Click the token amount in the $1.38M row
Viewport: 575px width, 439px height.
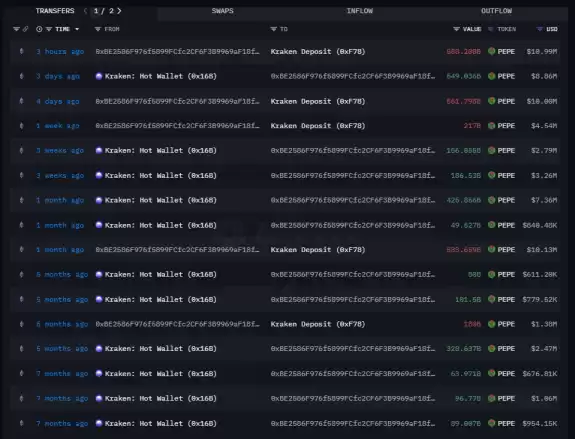coord(472,324)
